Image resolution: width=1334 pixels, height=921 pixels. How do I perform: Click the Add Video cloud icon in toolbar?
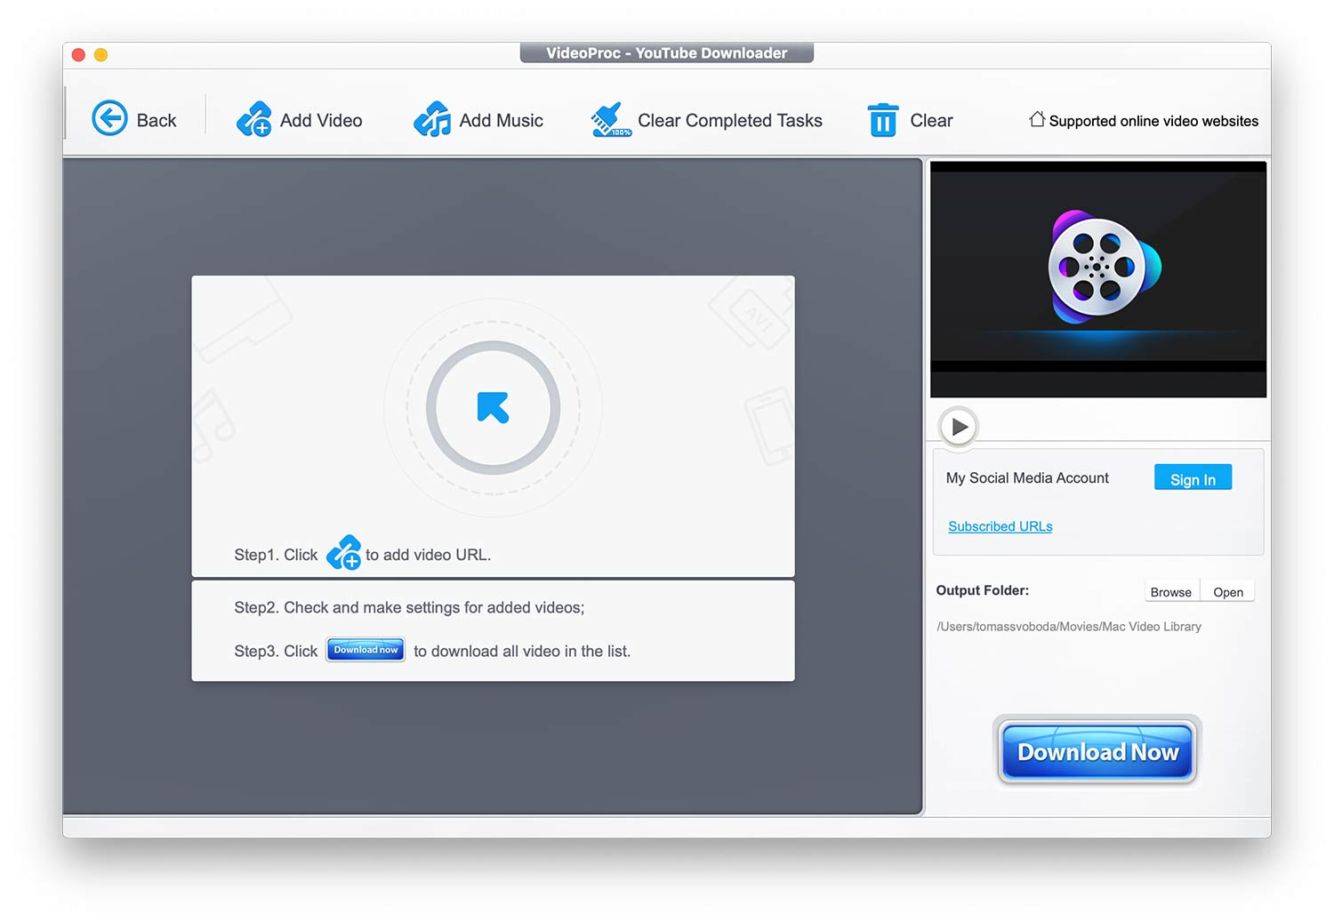[254, 119]
